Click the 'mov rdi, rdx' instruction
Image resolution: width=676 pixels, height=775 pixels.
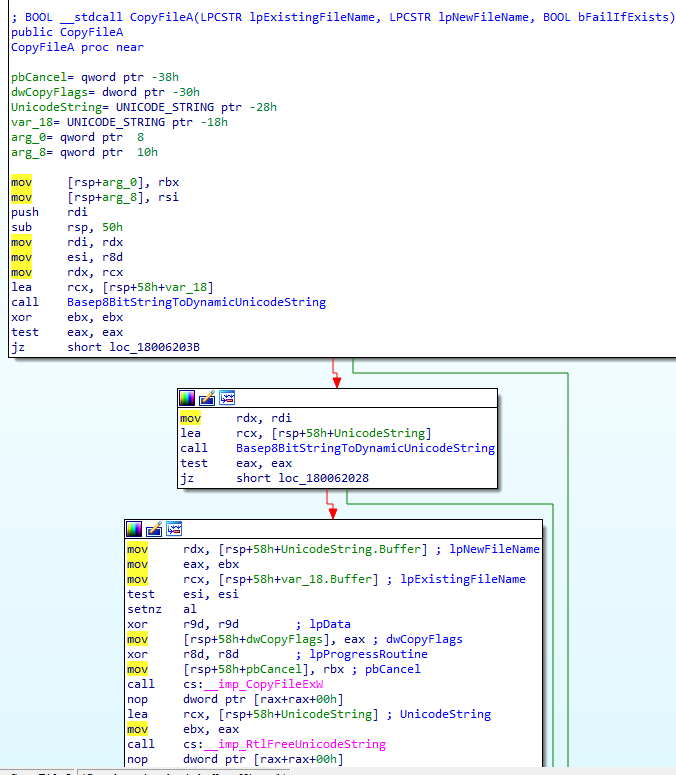(x=67, y=242)
